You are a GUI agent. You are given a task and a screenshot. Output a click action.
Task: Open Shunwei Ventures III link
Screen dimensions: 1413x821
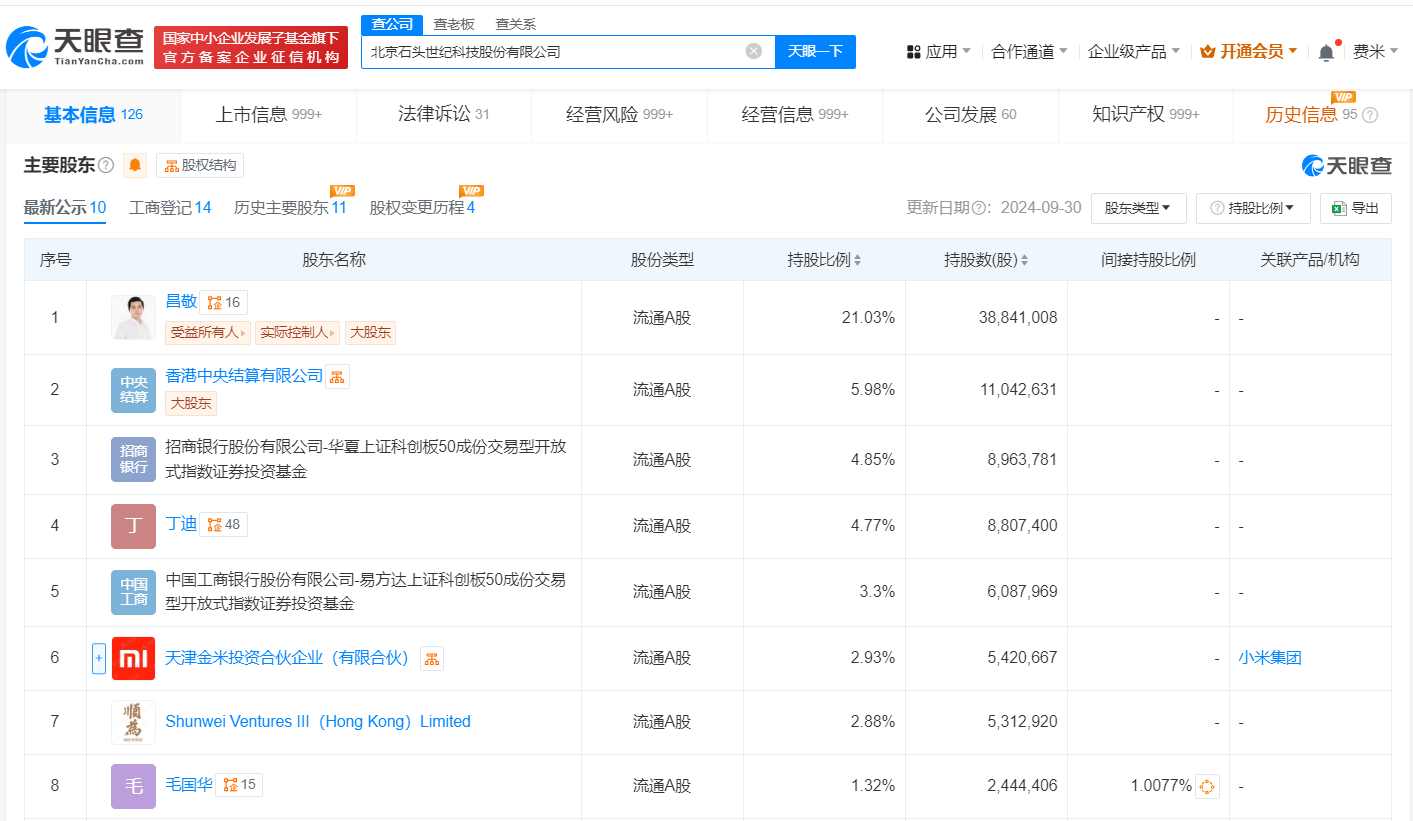tap(318, 722)
